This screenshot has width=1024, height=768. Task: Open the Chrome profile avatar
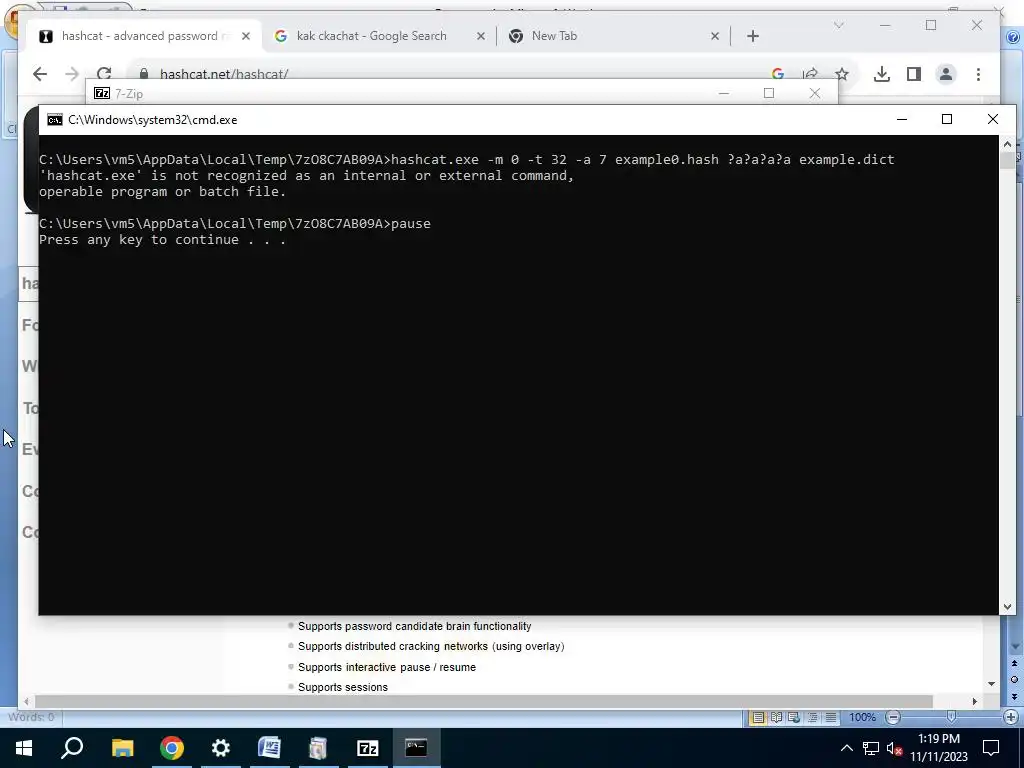coord(946,74)
